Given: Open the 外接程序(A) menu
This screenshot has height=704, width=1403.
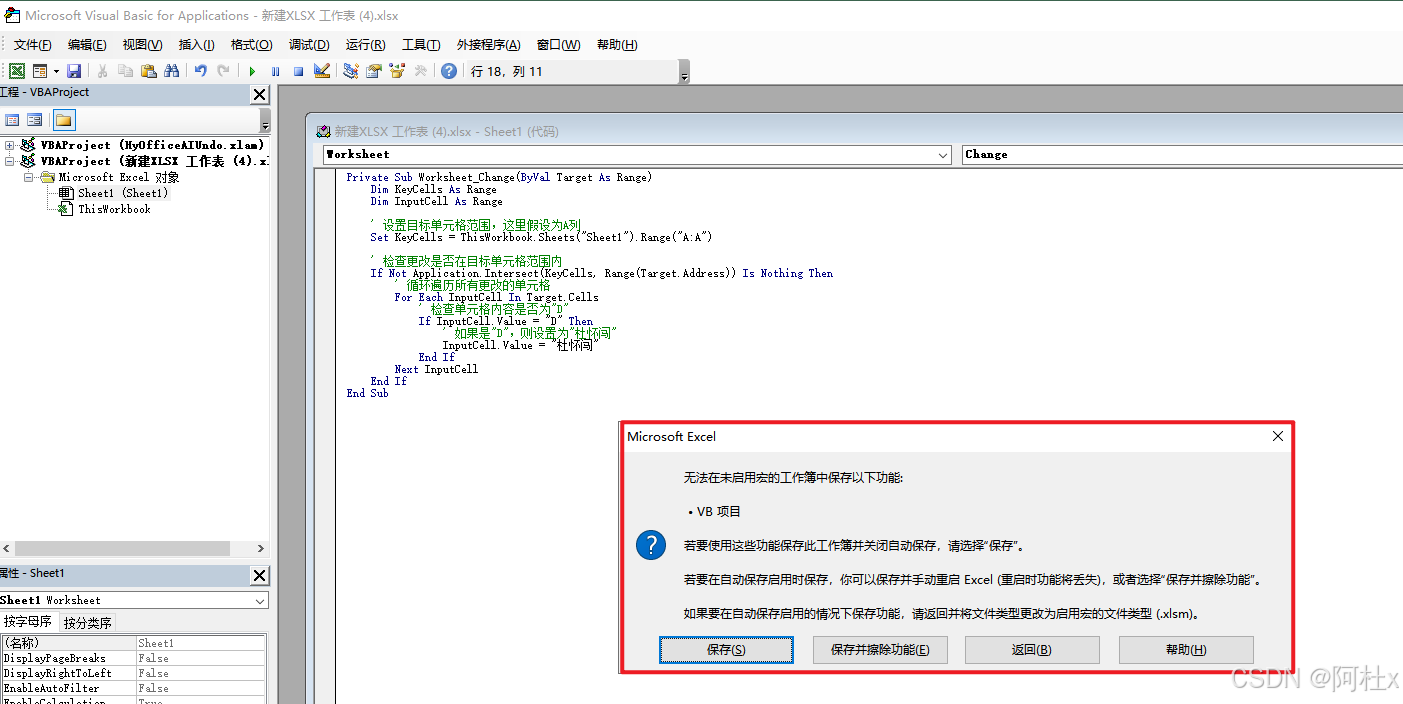Looking at the screenshot, I should [488, 44].
